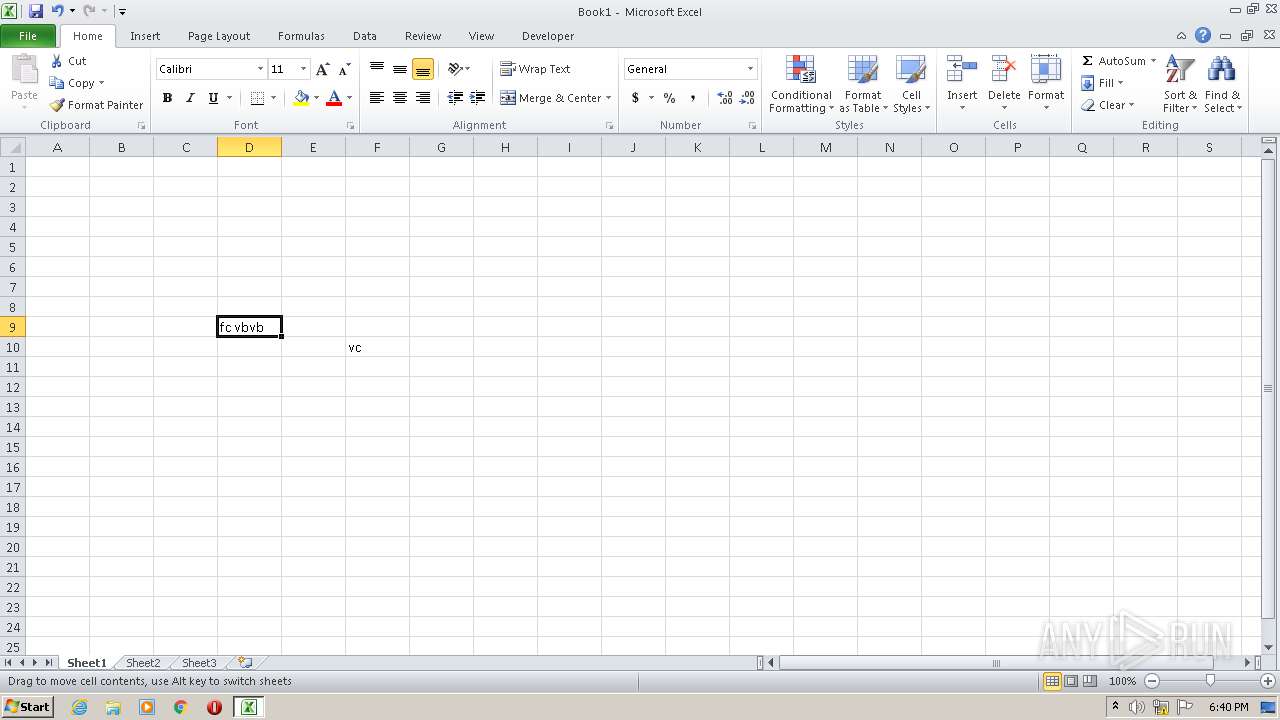Switch to the Developer tab

click(548, 36)
